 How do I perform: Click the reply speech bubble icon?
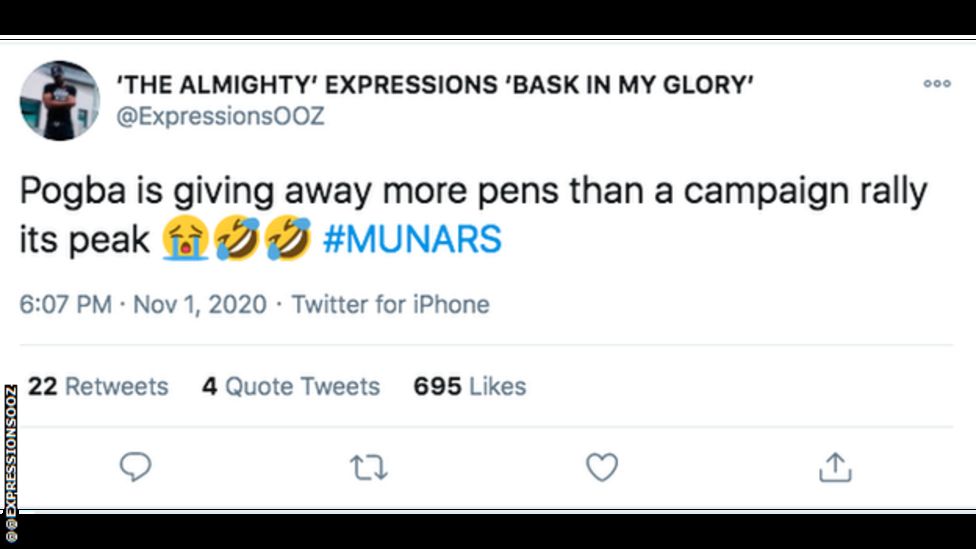pos(135,467)
